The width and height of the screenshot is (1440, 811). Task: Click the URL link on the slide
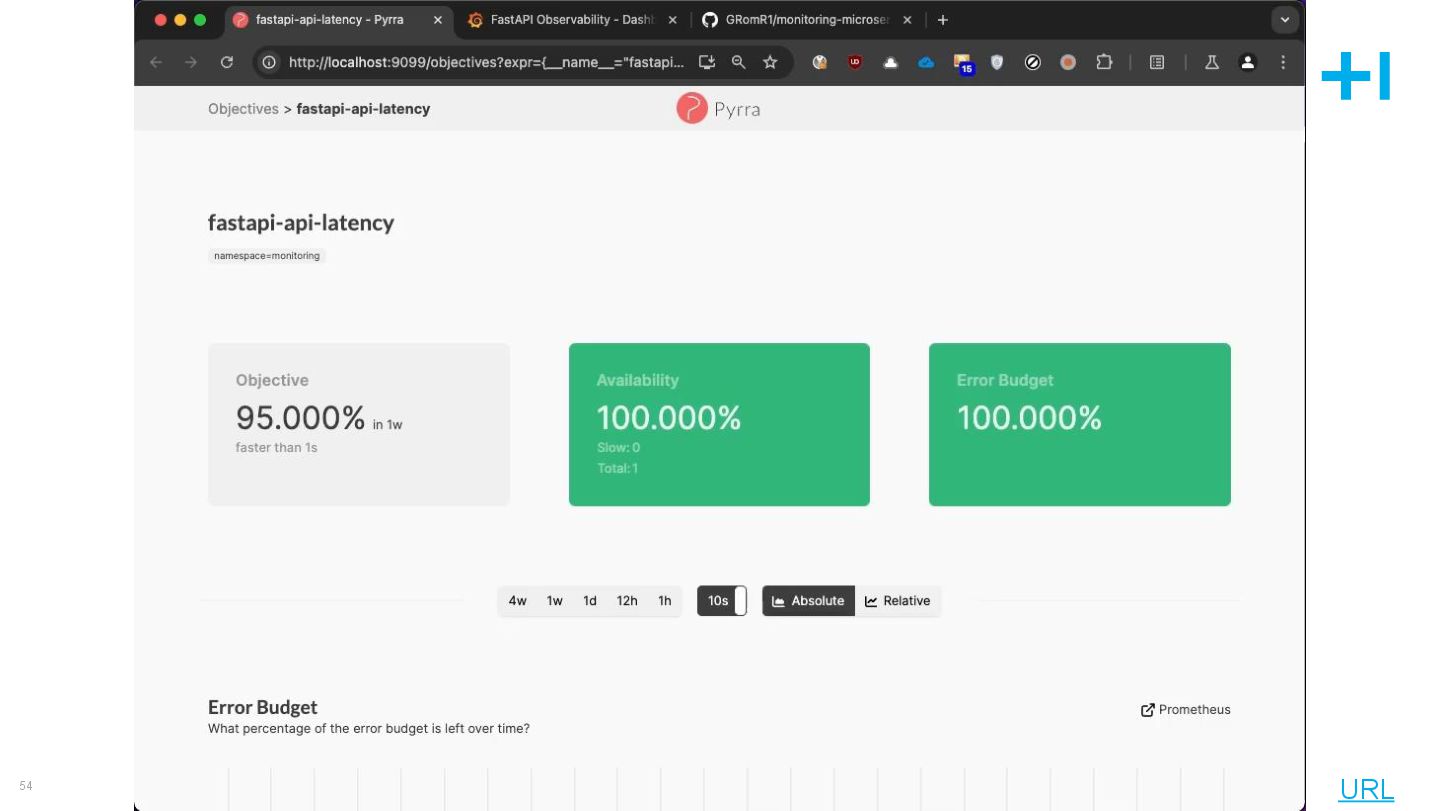[1366, 789]
